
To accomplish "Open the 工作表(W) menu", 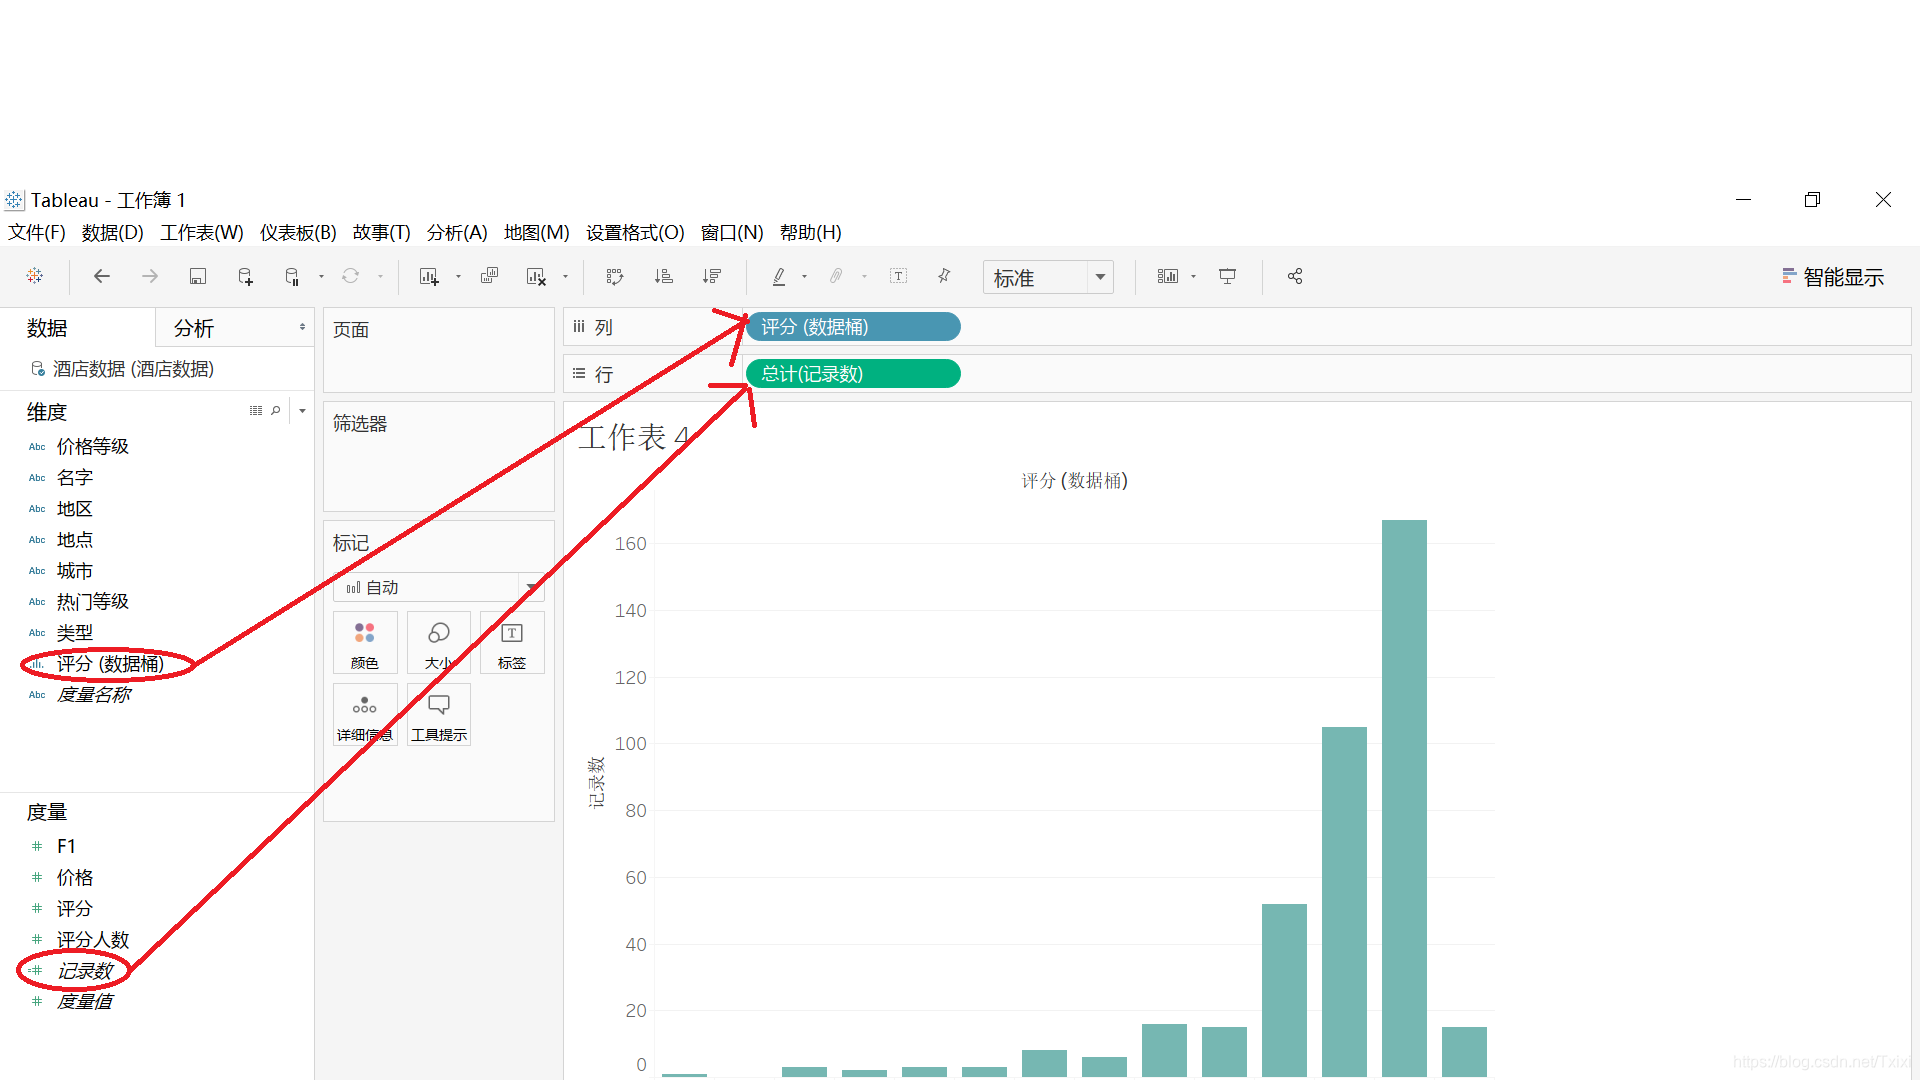I will 202,232.
